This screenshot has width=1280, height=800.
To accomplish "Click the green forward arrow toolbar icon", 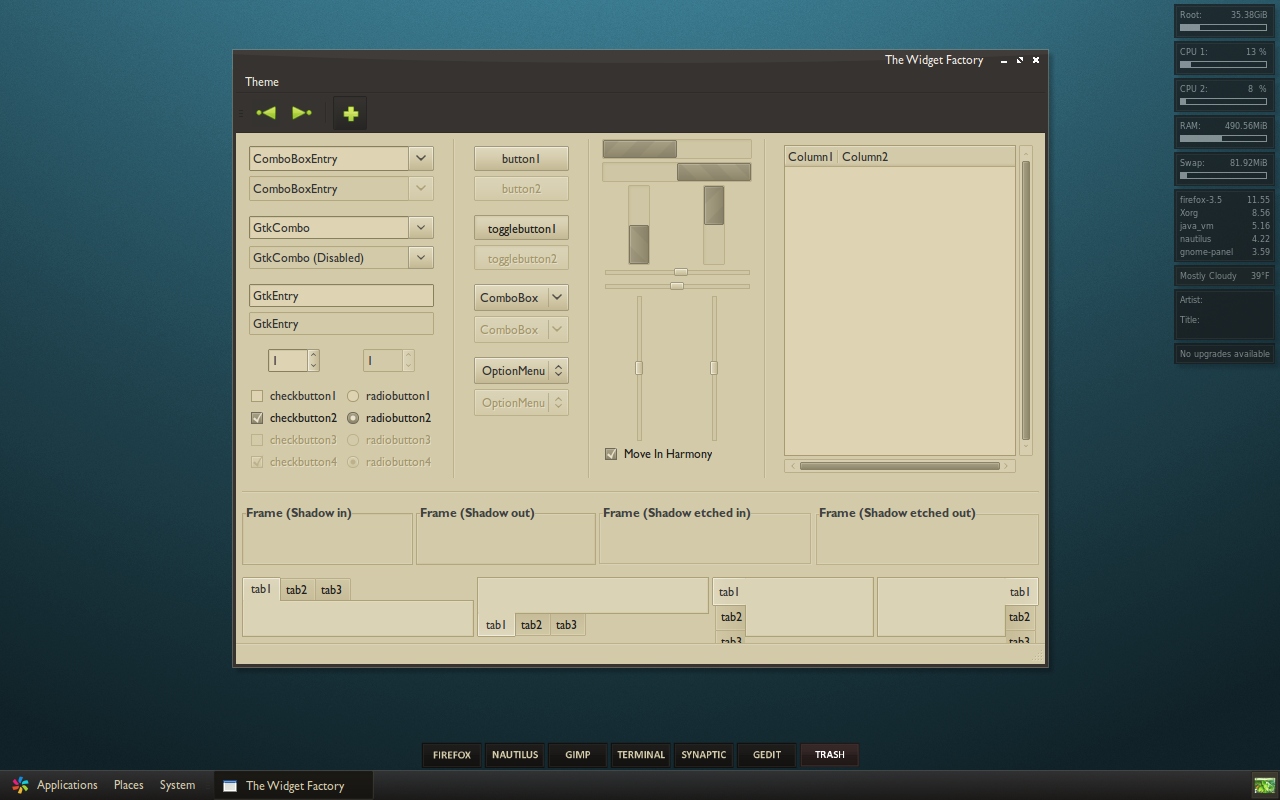I will (x=302, y=113).
